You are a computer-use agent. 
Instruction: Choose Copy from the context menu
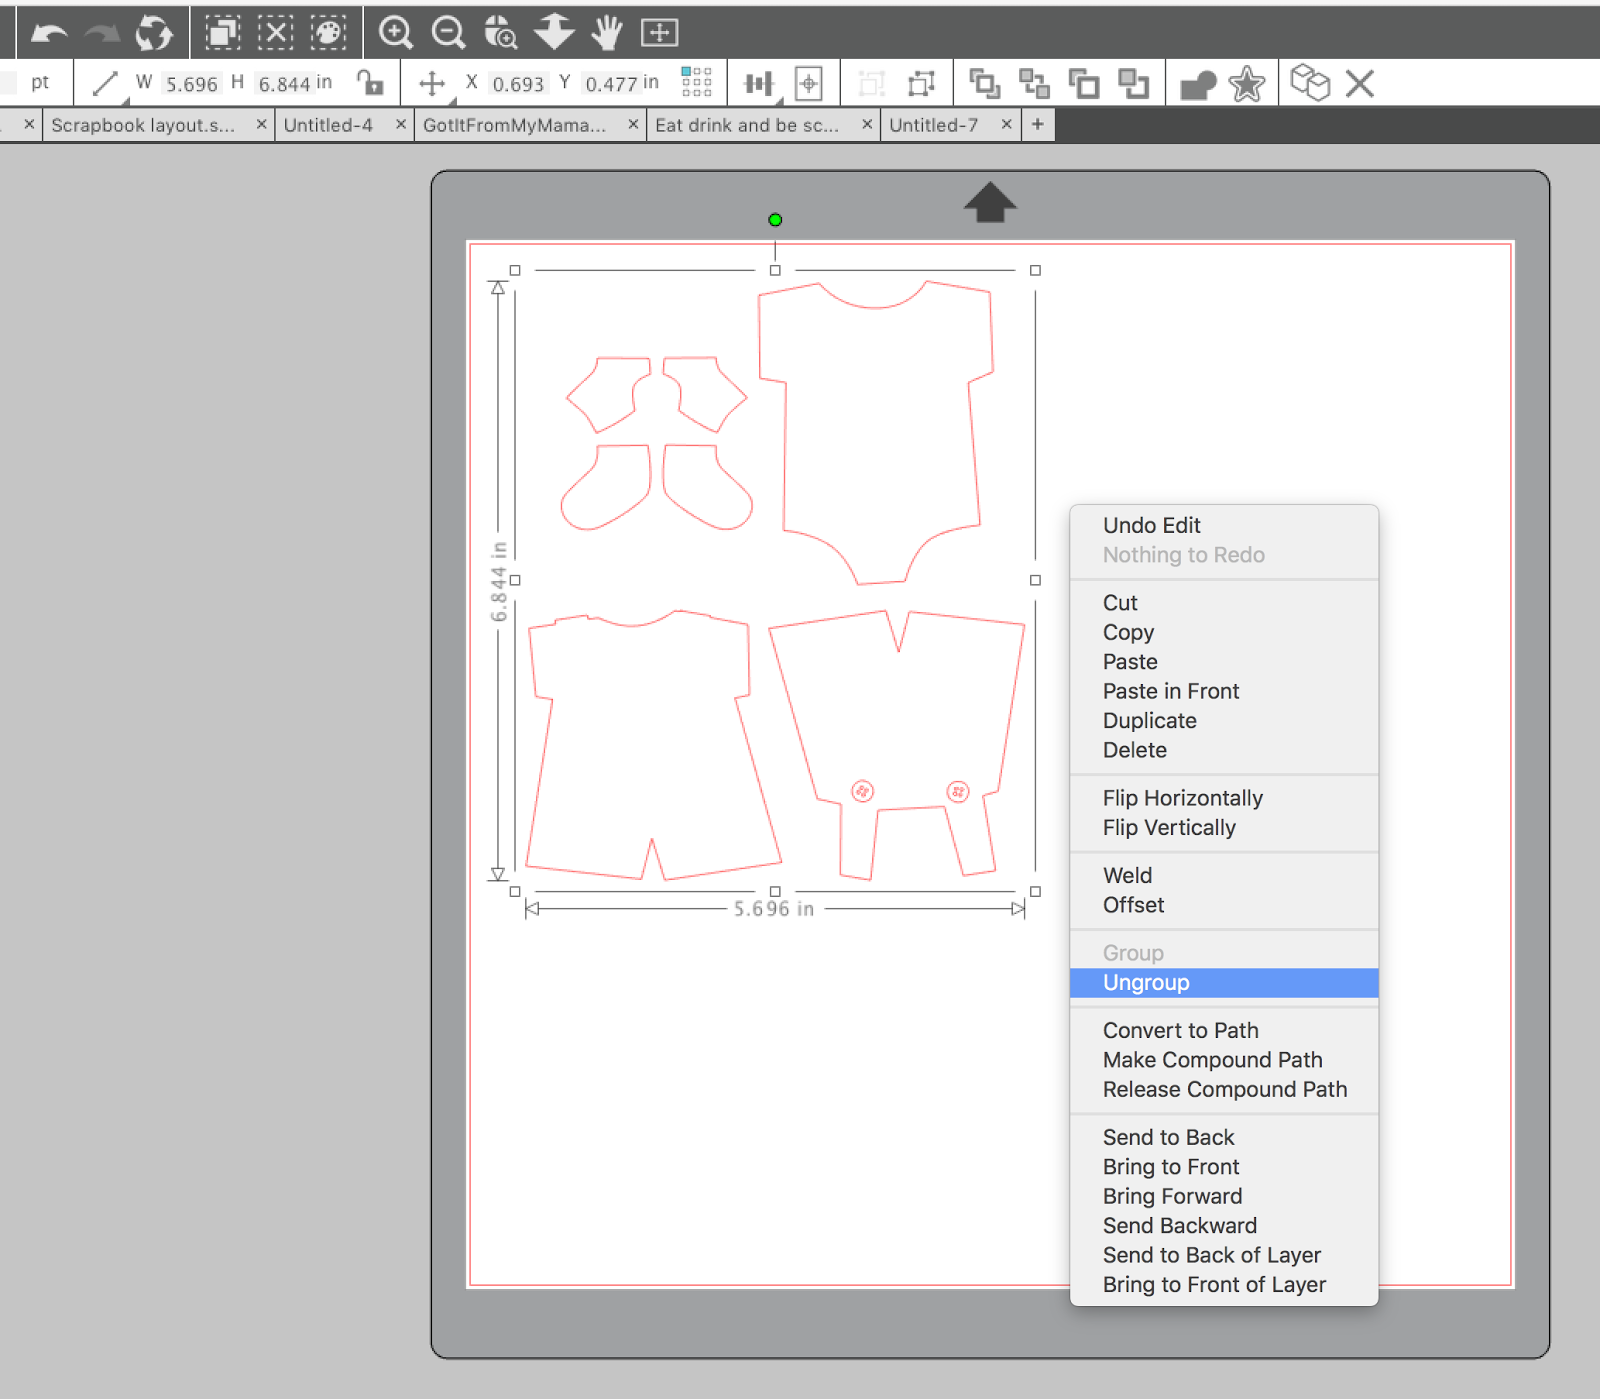(1224, 633)
